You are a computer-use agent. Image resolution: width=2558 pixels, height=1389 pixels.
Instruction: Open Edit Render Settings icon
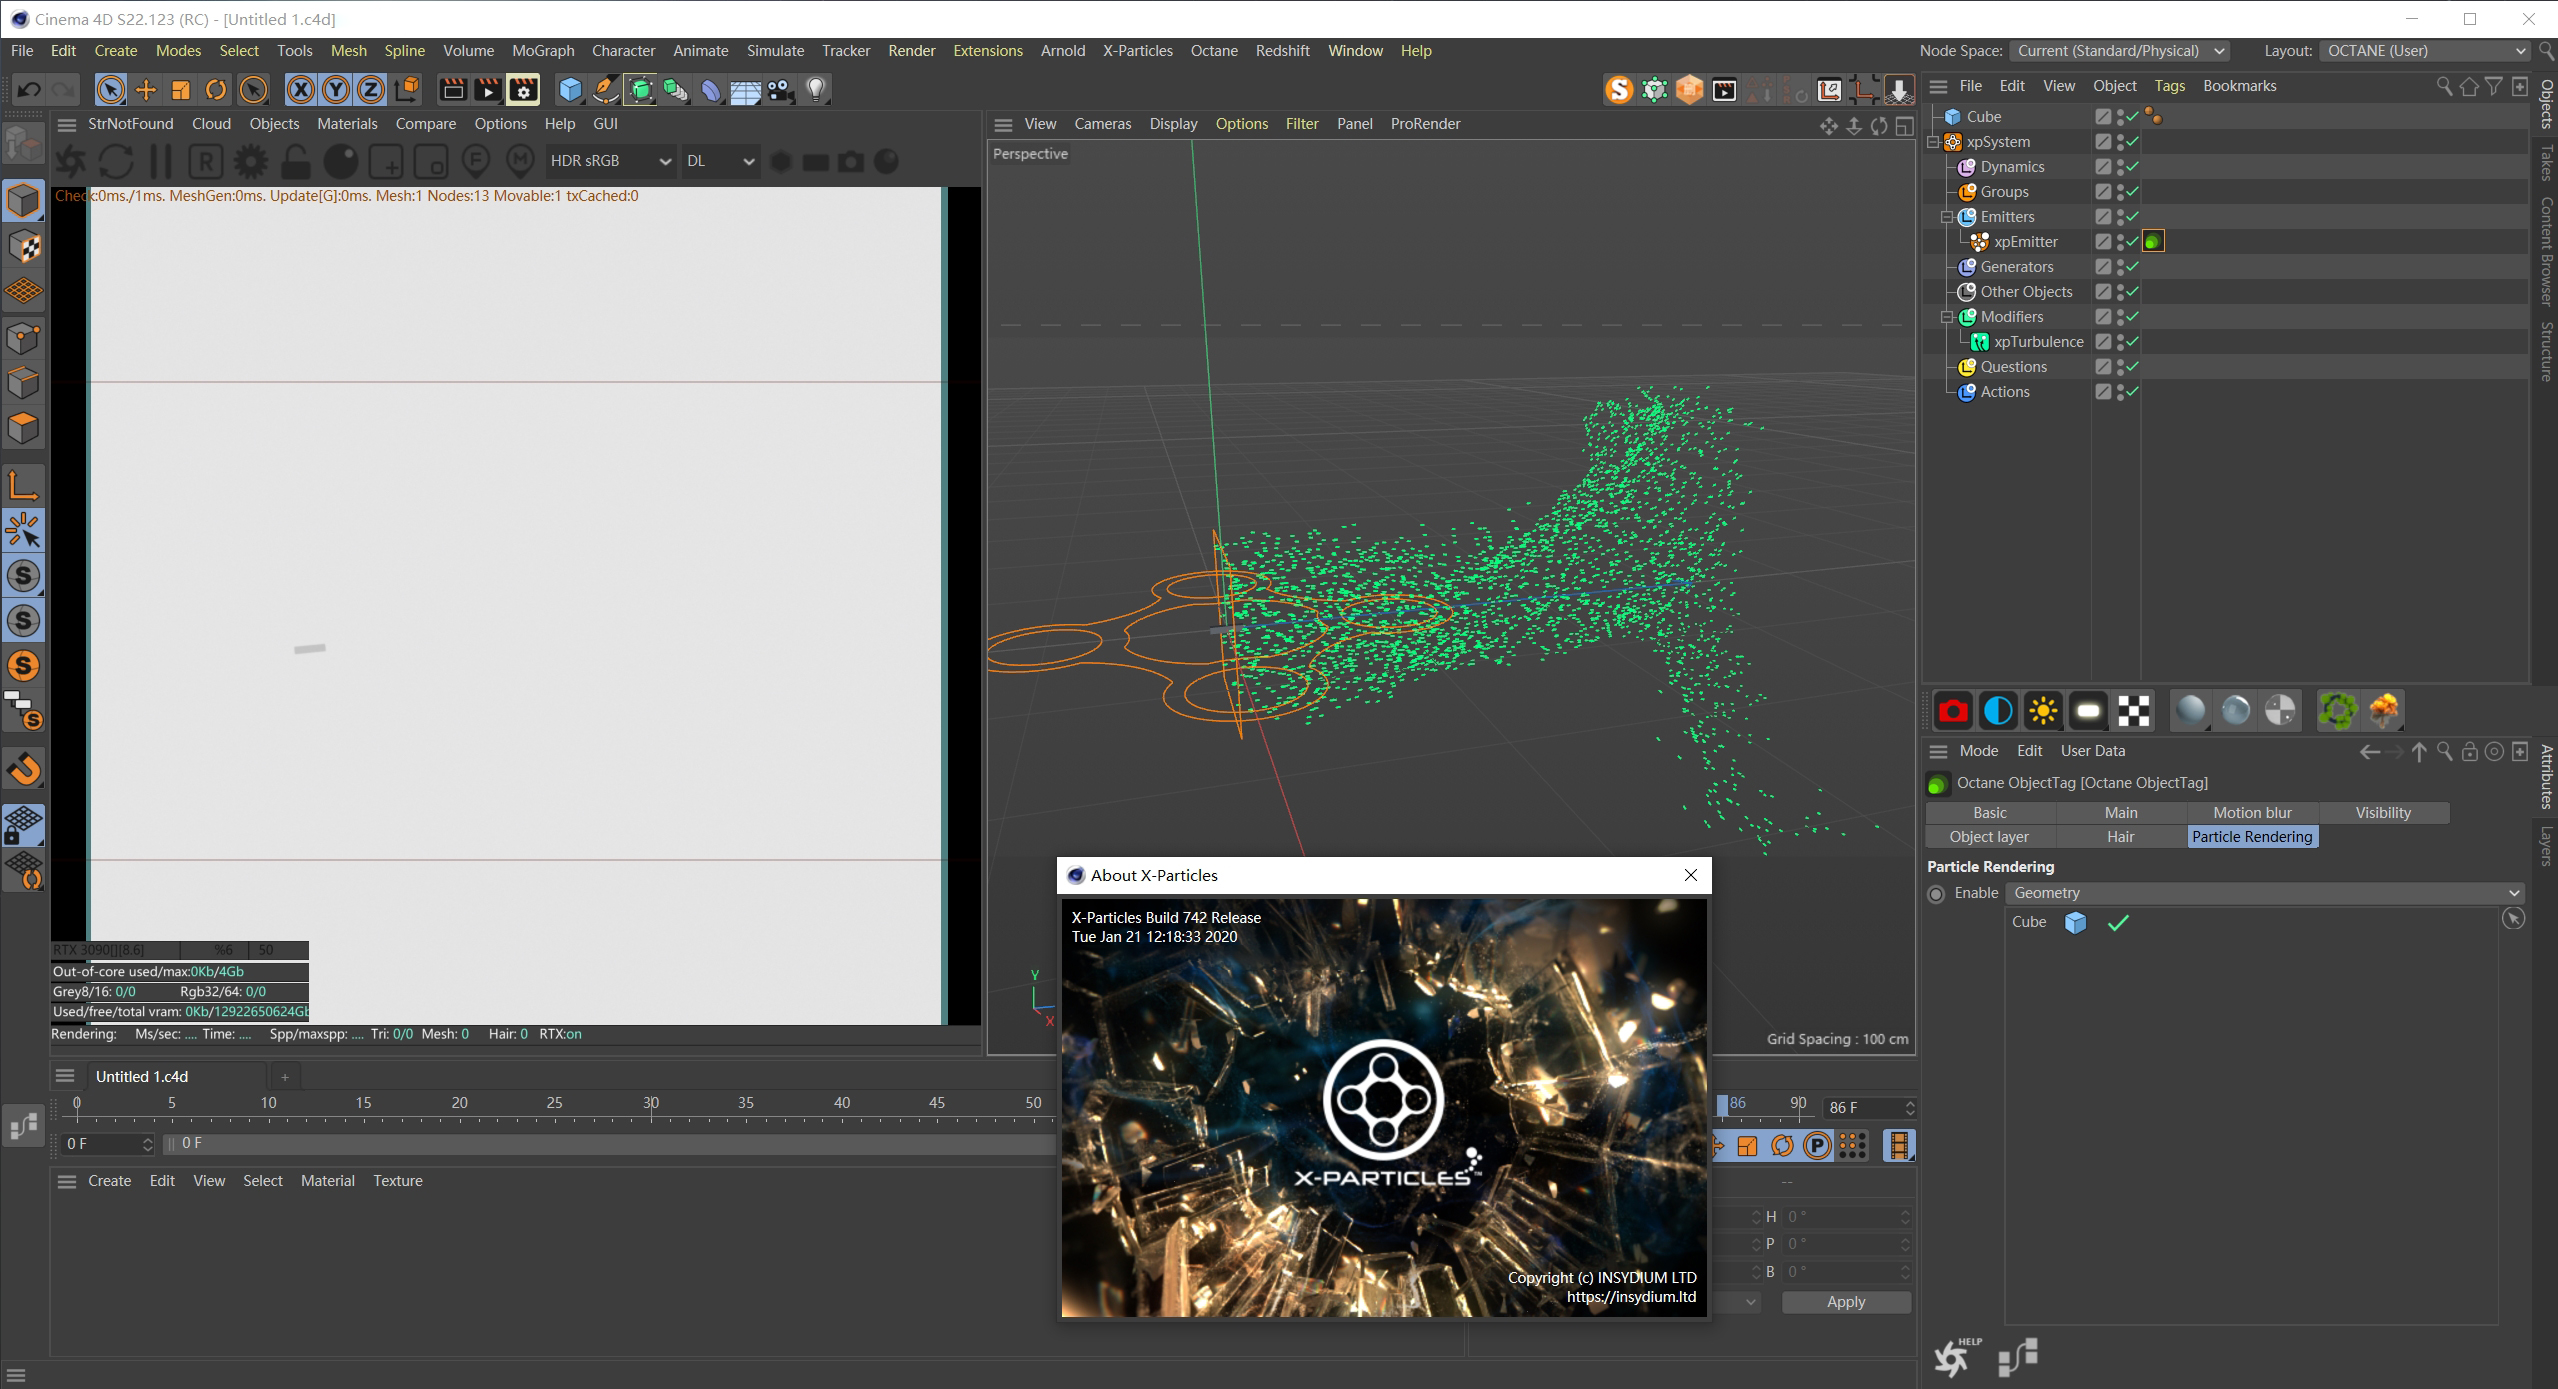523,90
